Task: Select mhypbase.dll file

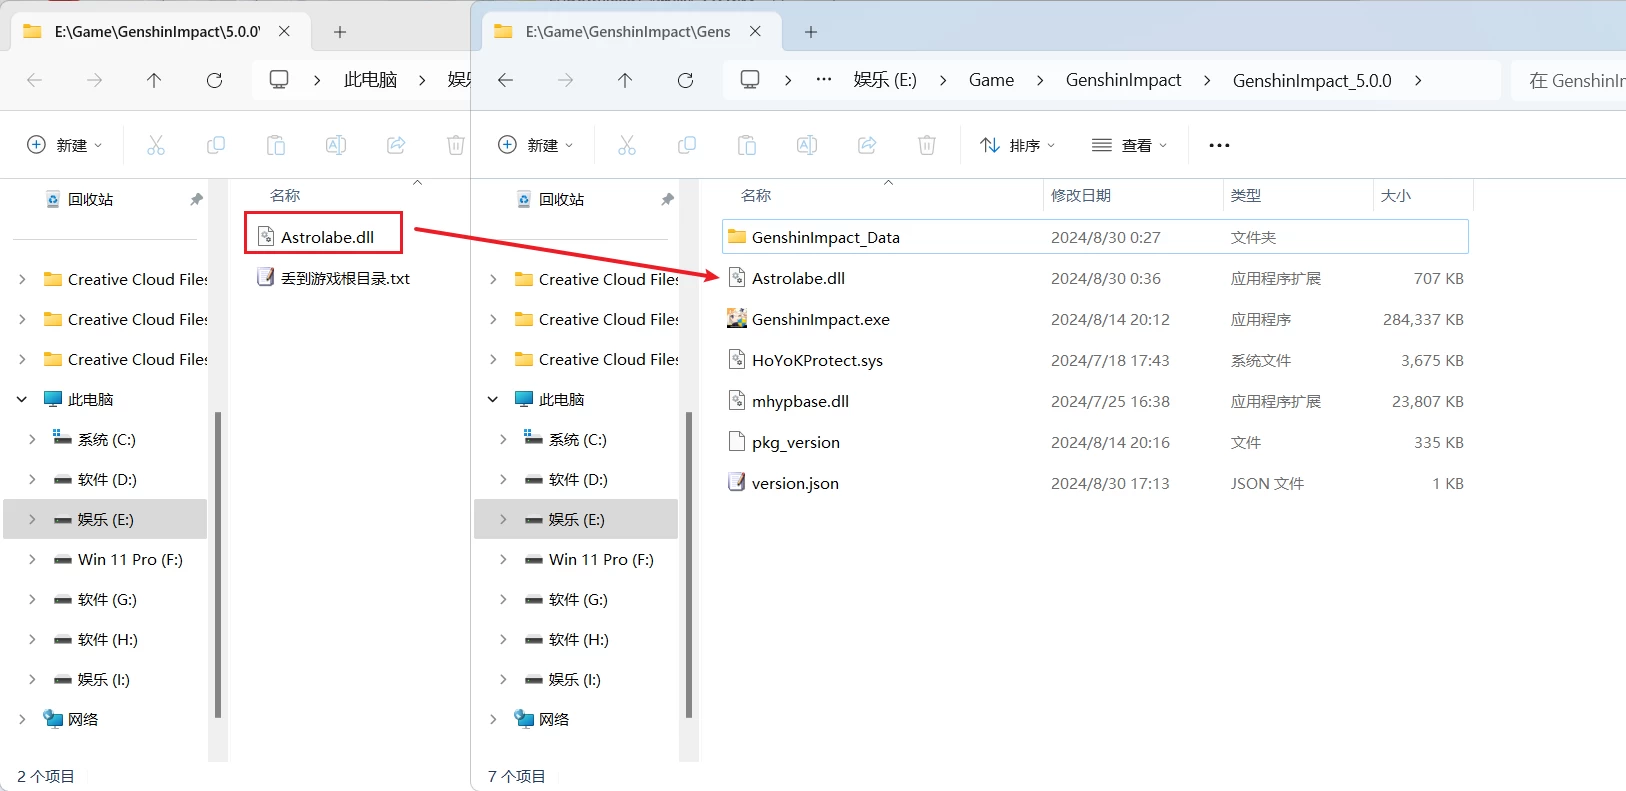Action: (1095, 401)
